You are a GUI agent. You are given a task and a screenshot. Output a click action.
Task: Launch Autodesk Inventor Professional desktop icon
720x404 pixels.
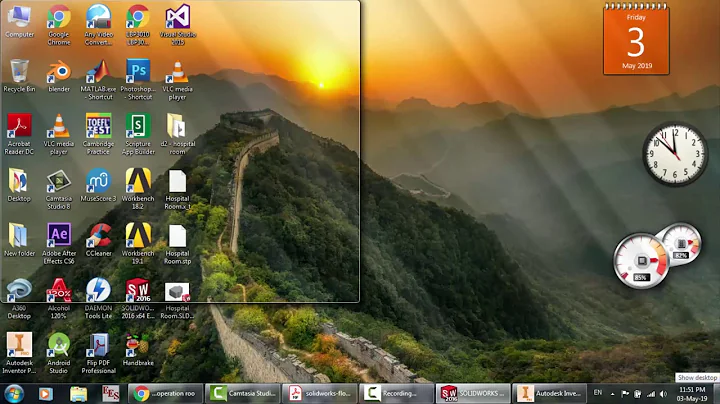pyautogui.click(x=19, y=353)
